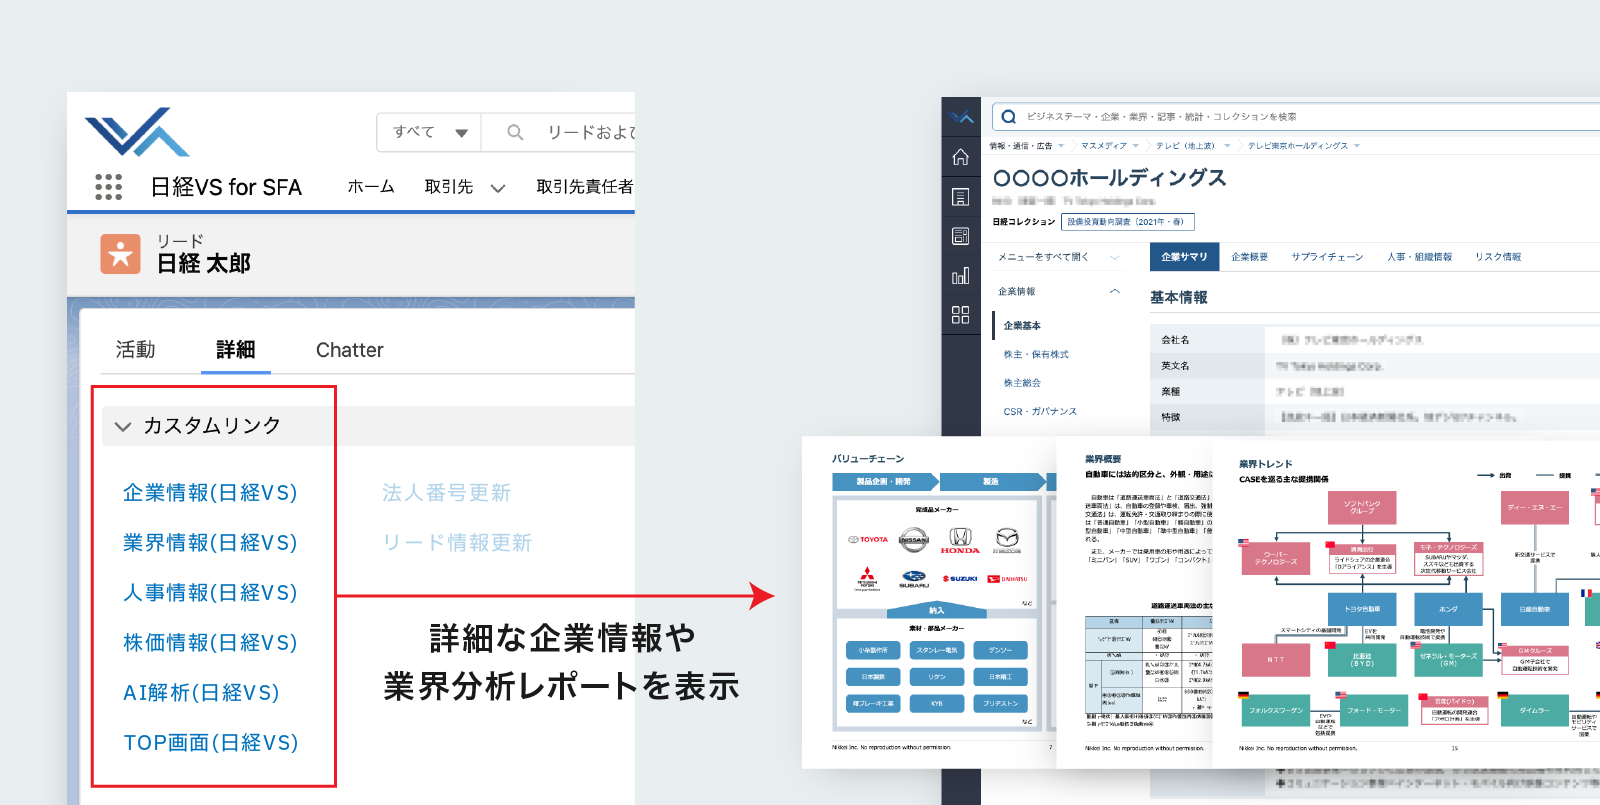Switch to the 詳細 tab
Viewport: 1600px width, 805px height.
(236, 350)
